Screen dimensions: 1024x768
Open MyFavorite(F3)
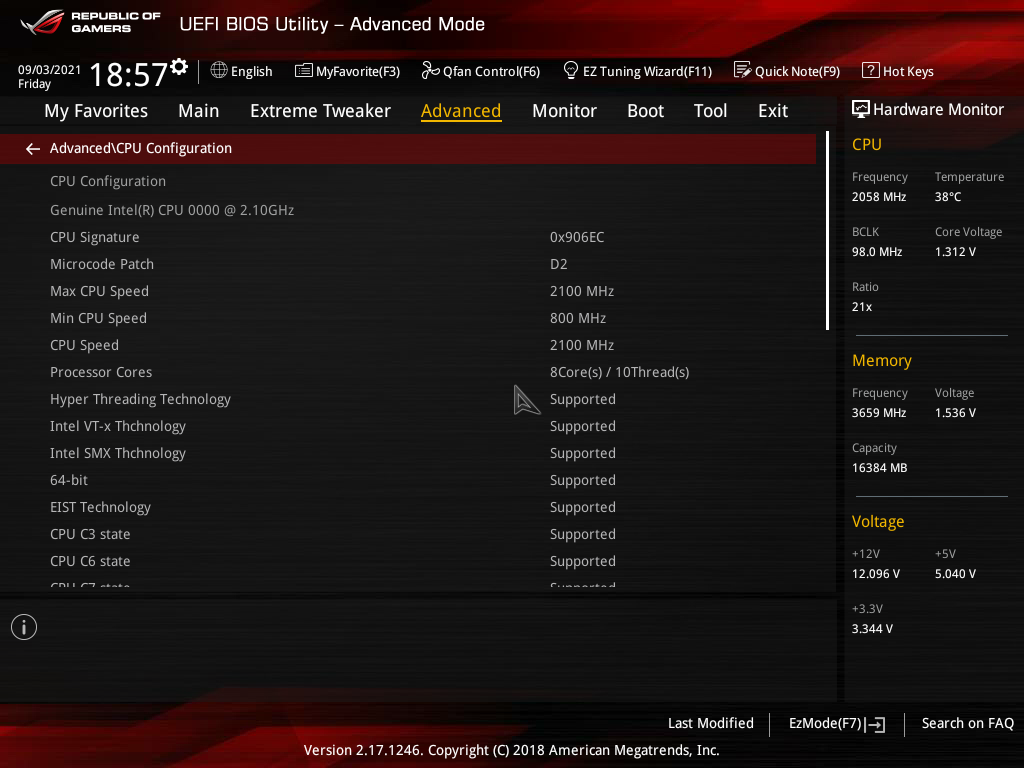click(x=358, y=71)
